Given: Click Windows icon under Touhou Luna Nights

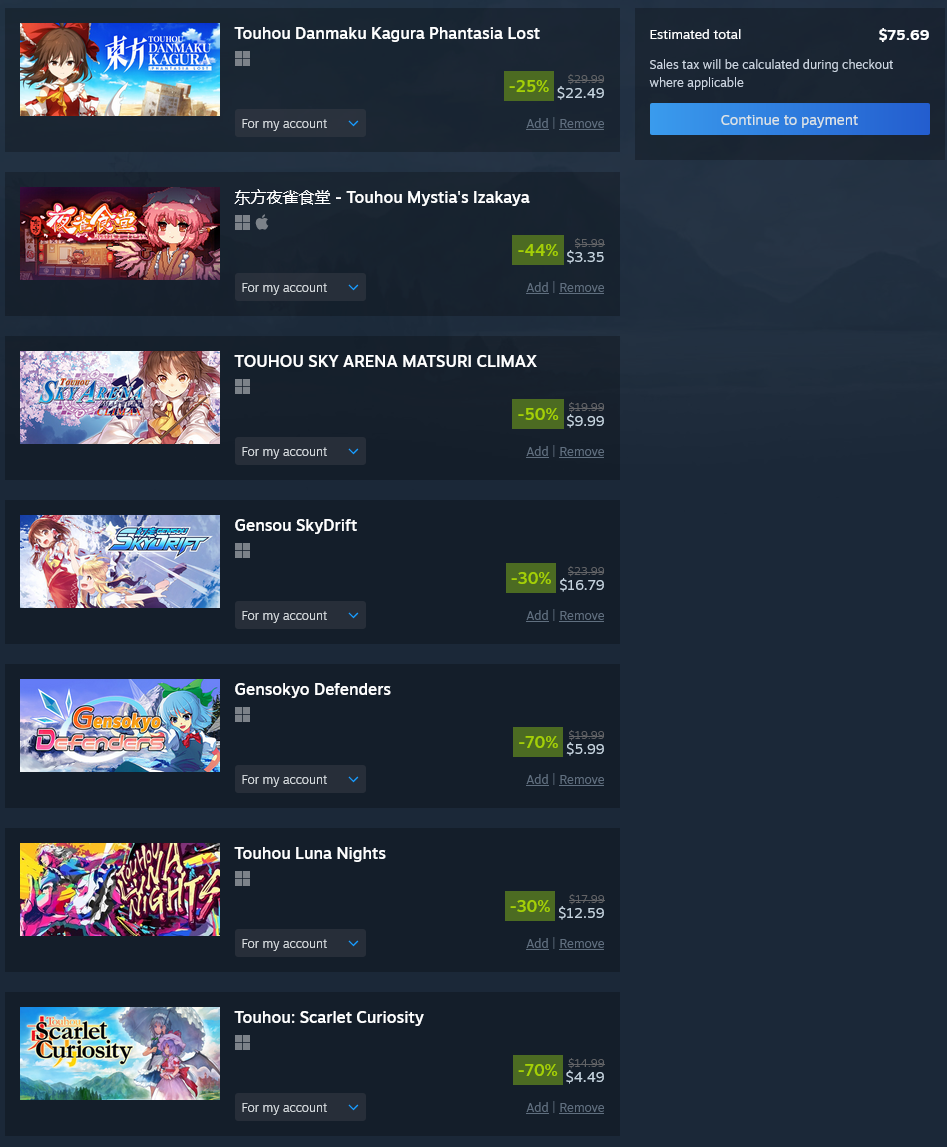Looking at the screenshot, I should [x=243, y=878].
